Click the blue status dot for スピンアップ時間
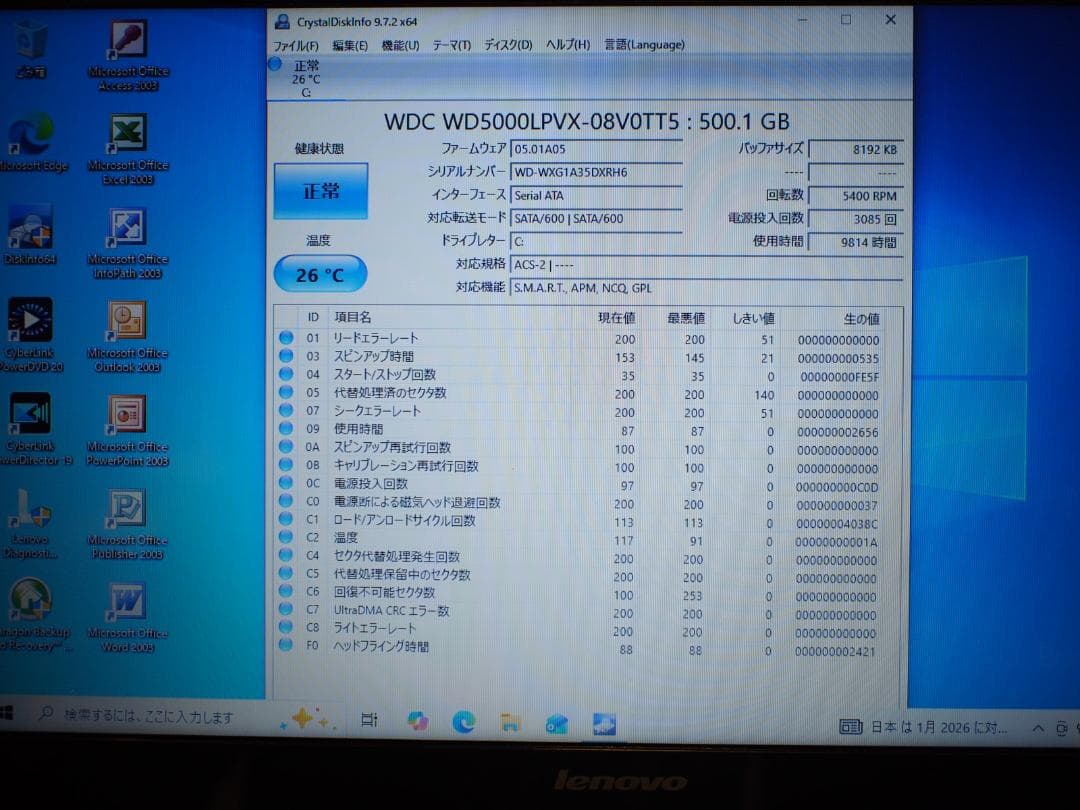The height and width of the screenshot is (810, 1080). click(286, 355)
